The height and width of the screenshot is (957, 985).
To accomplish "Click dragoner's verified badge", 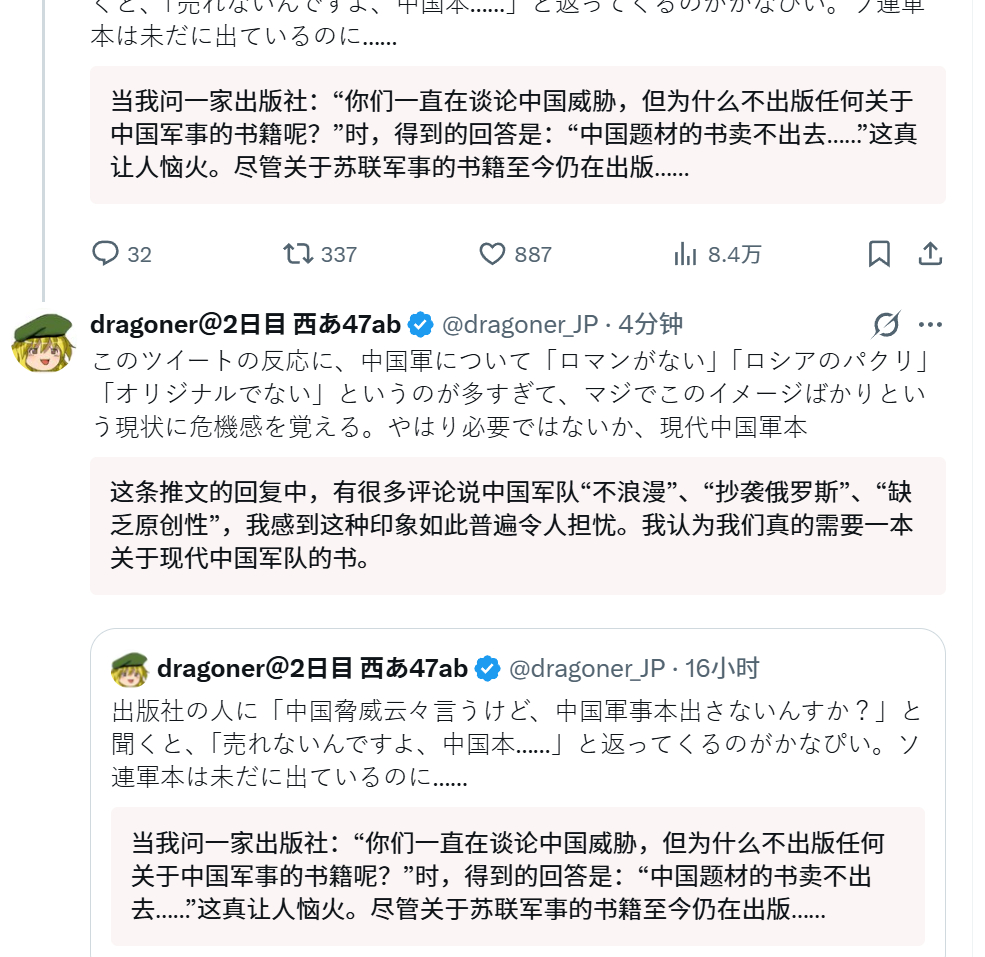I will pyautogui.click(x=420, y=323).
